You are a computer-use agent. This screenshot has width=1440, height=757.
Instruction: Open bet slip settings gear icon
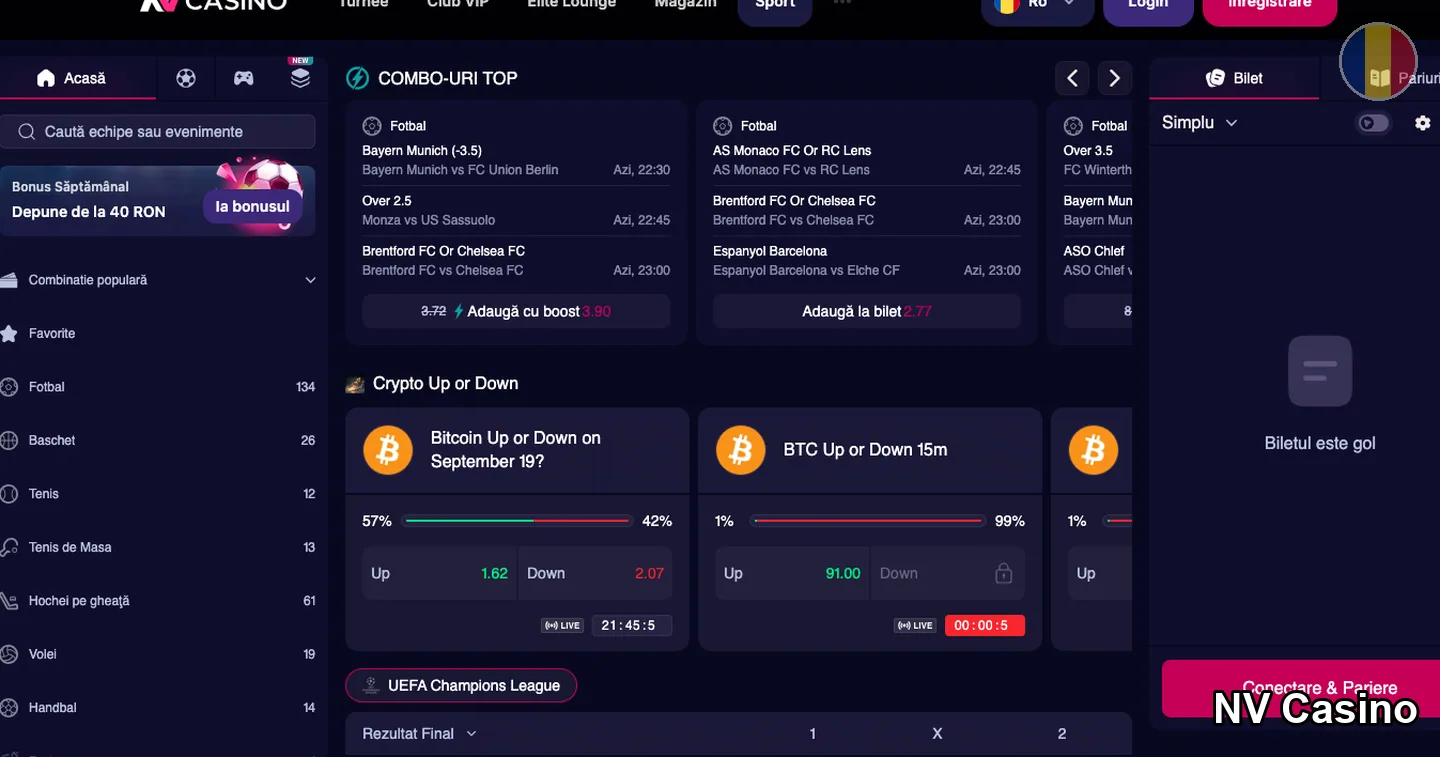tap(1423, 123)
